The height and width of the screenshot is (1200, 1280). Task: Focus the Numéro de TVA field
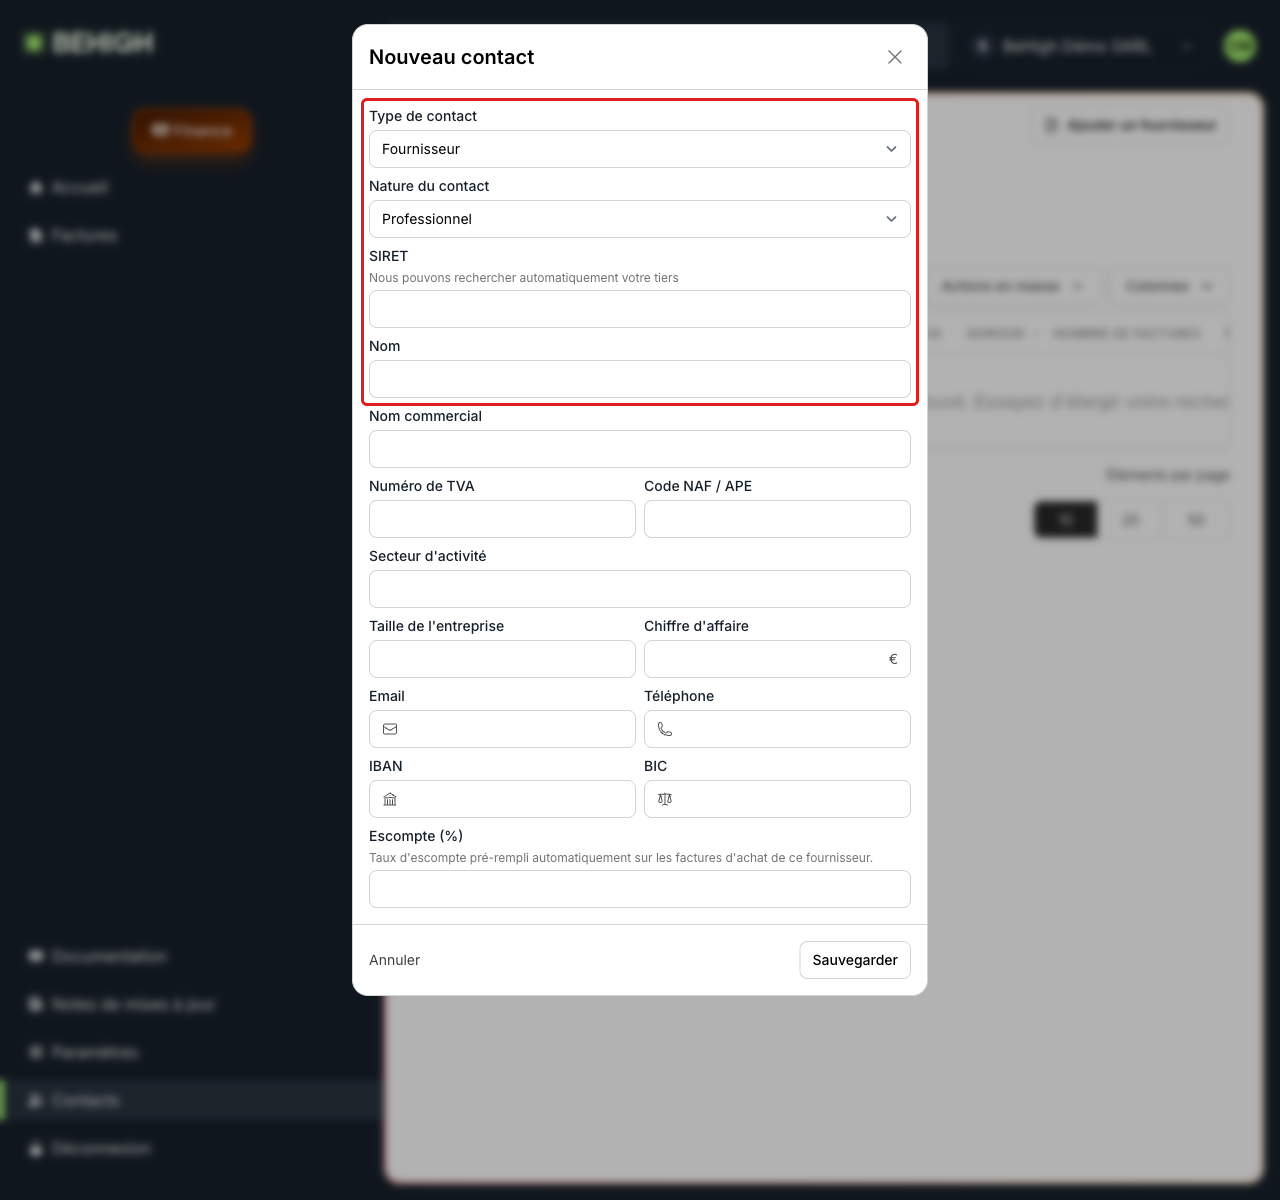(502, 519)
